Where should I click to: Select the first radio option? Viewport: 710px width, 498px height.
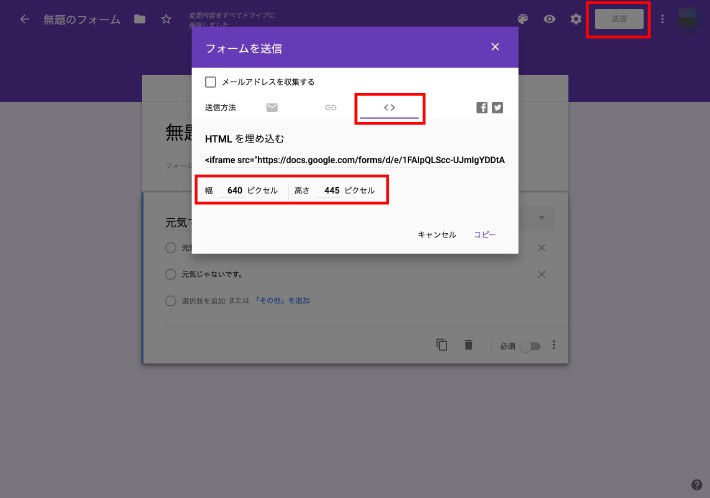(x=171, y=248)
